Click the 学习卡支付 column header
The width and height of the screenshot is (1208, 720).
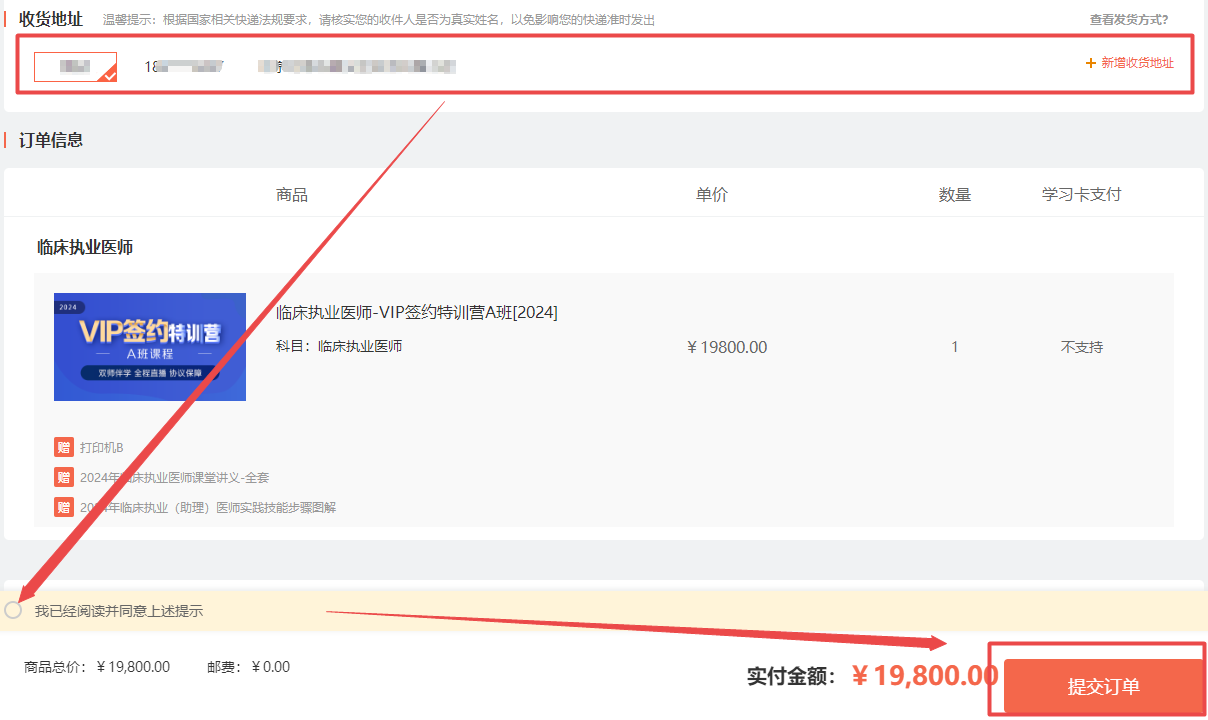tap(1080, 194)
